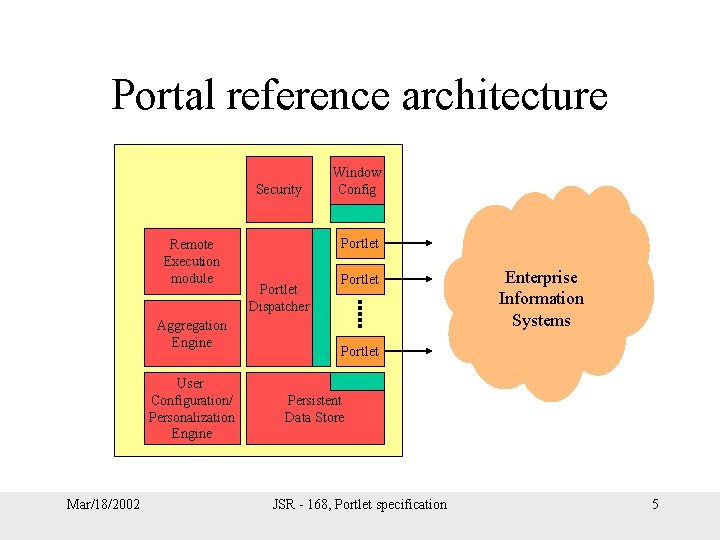This screenshot has width=720, height=540.
Task: Click the Enterprise Information Systems cloud
Action: [x=549, y=294]
